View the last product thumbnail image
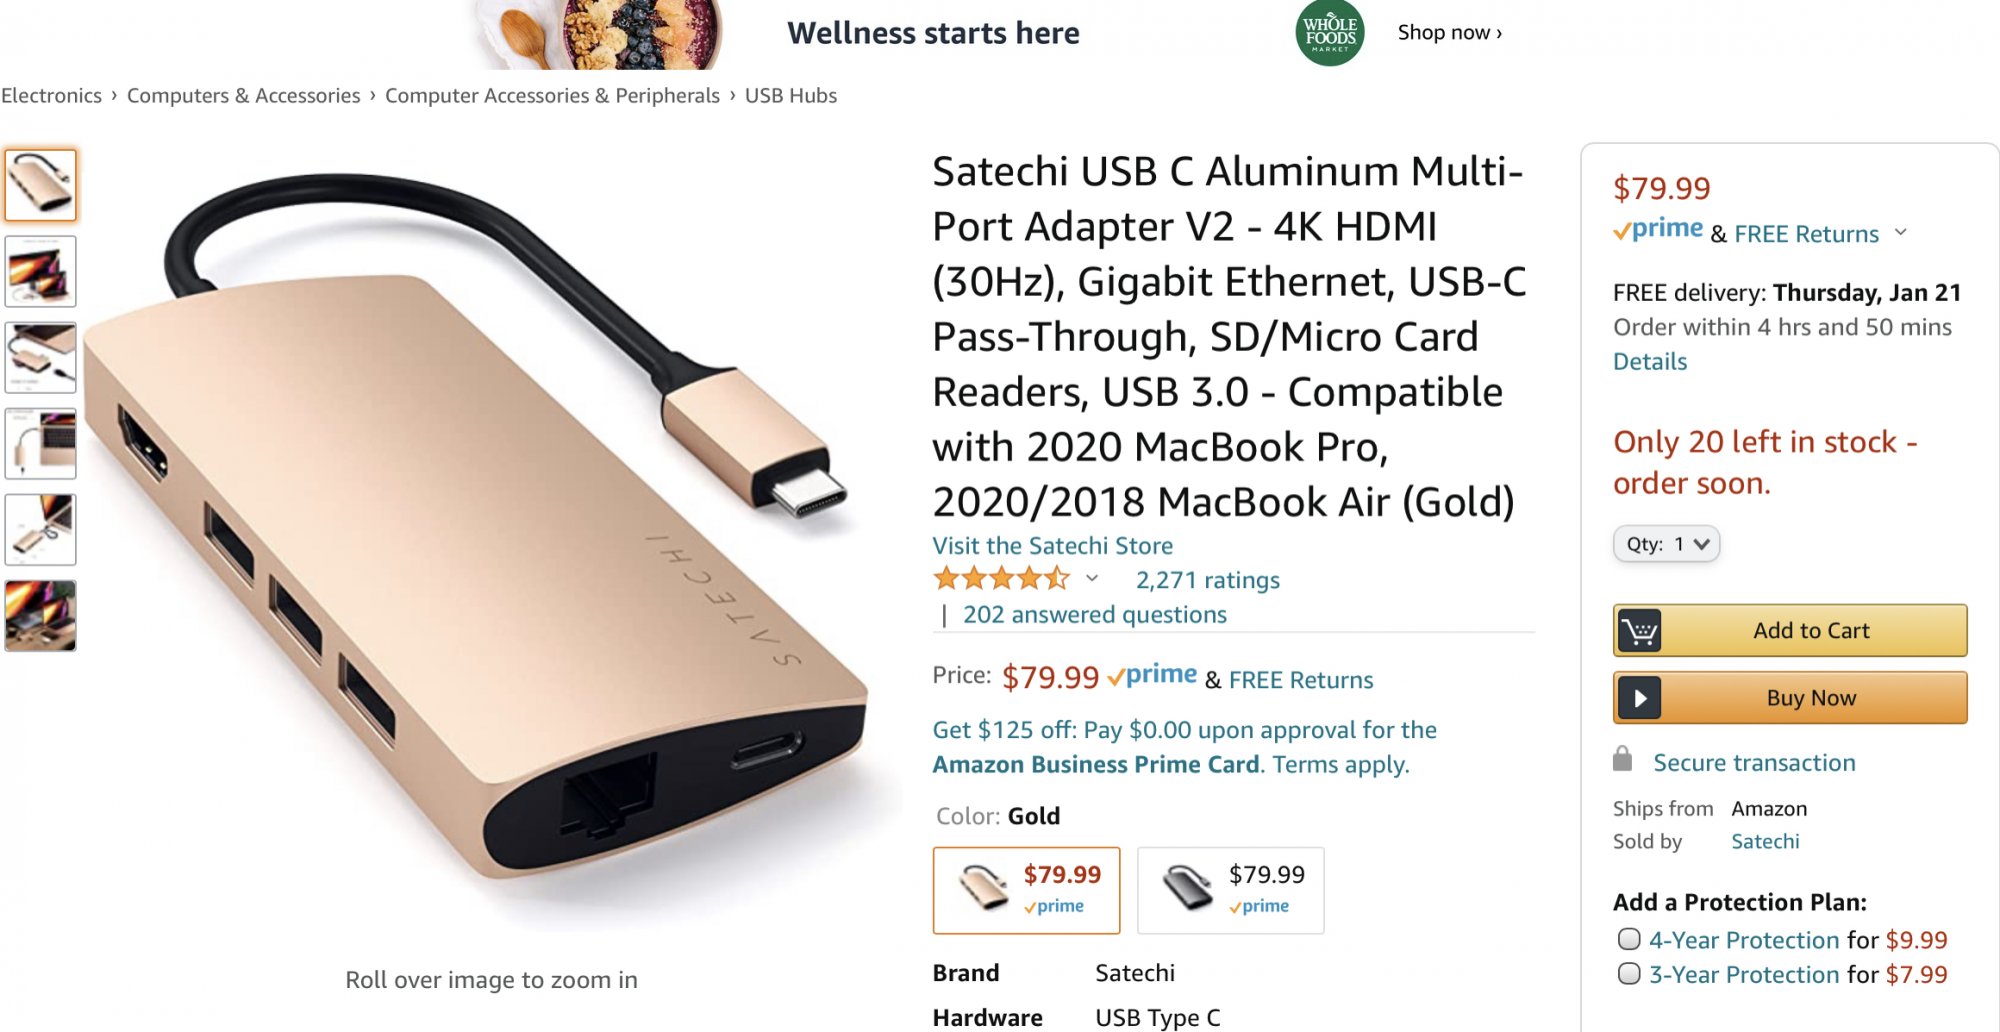 pos(41,616)
